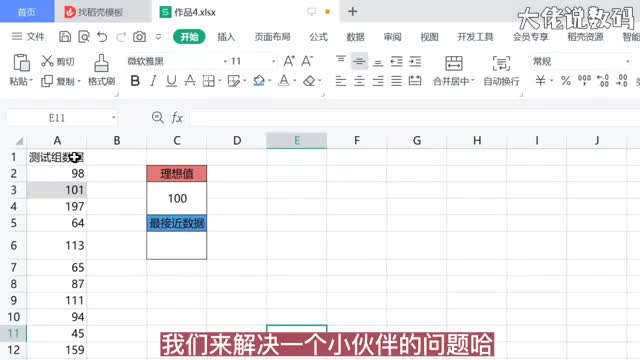Image resolution: width=640 pixels, height=360 pixels.
Task: Click distributed alignment icon
Action: tap(415, 81)
